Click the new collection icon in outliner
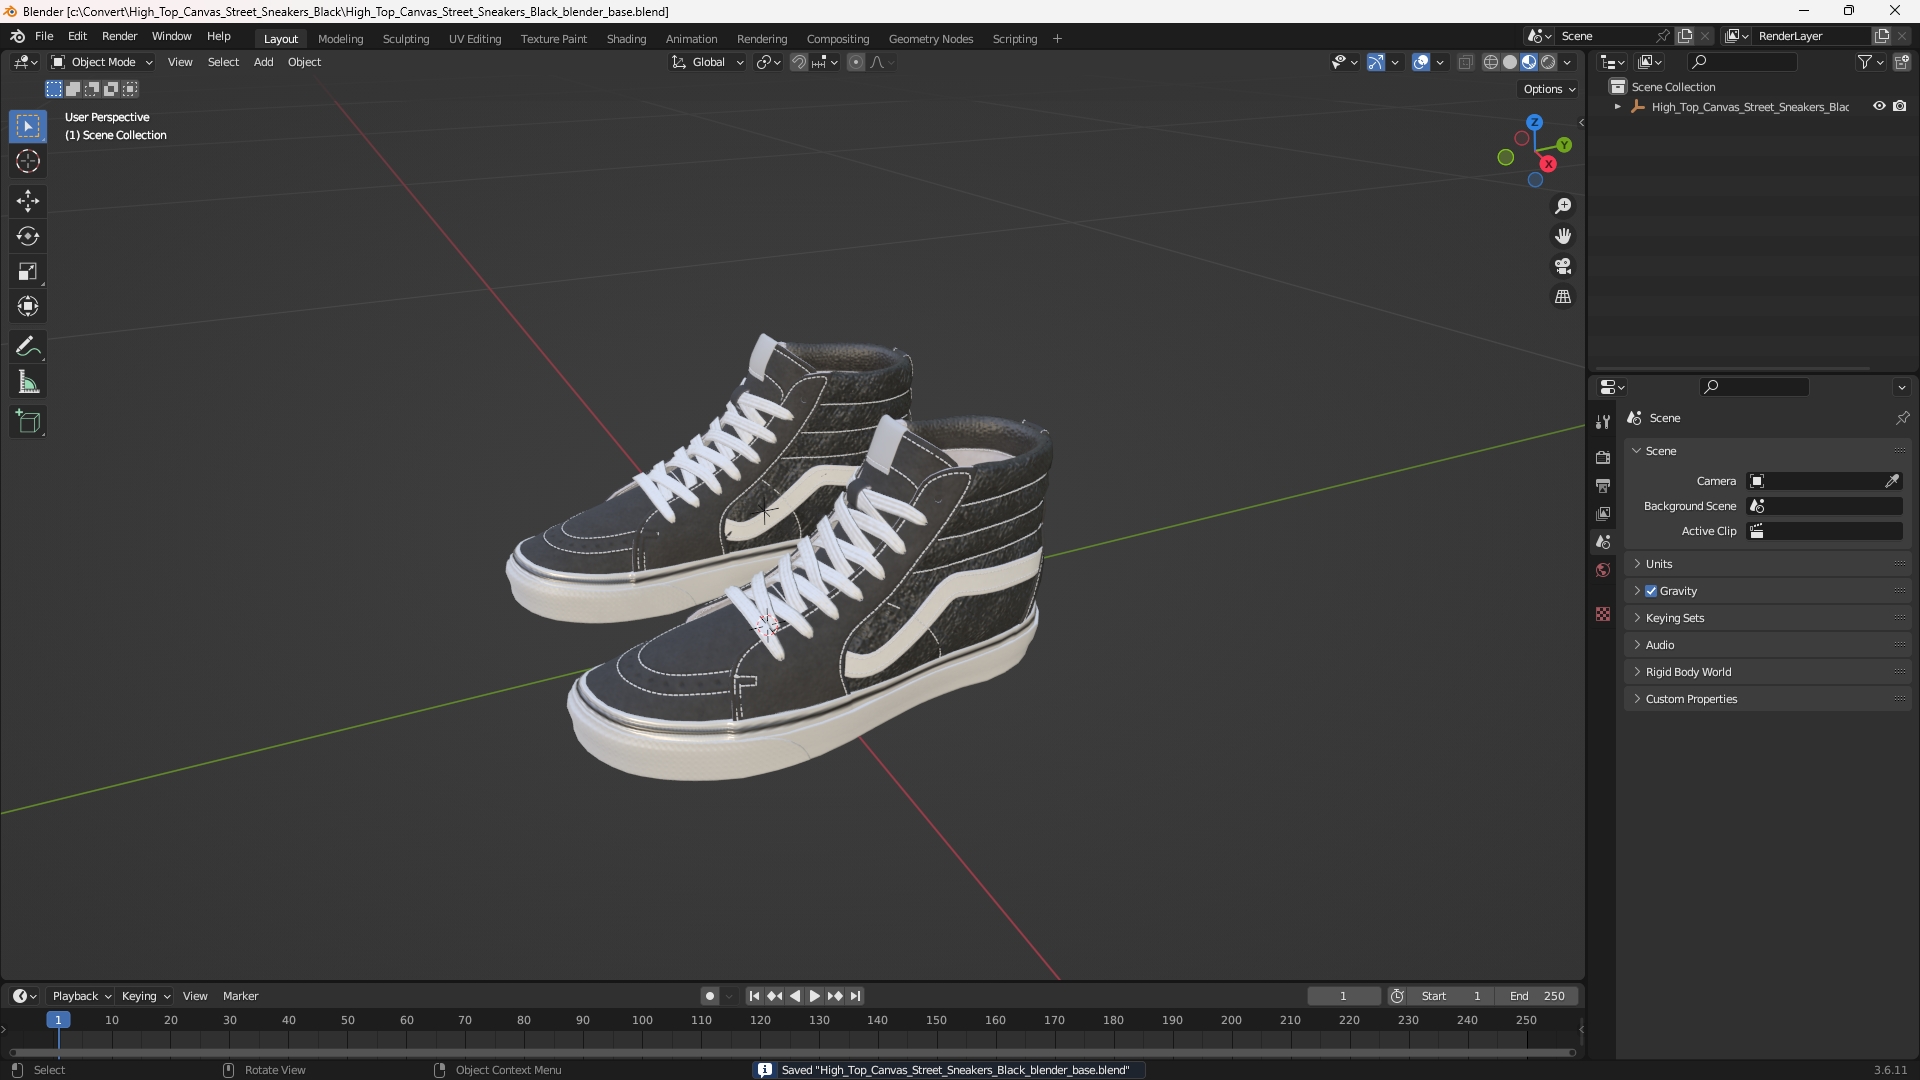The width and height of the screenshot is (1920, 1080). tap(1902, 62)
